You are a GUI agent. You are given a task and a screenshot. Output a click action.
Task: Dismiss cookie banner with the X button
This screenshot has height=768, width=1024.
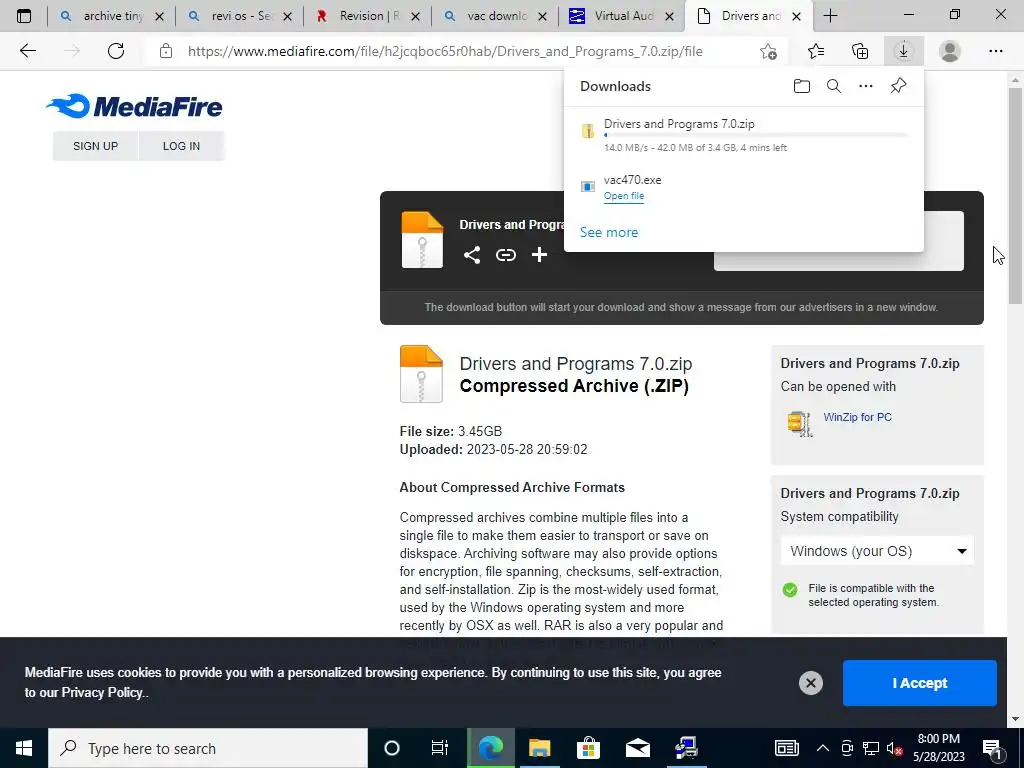(810, 683)
